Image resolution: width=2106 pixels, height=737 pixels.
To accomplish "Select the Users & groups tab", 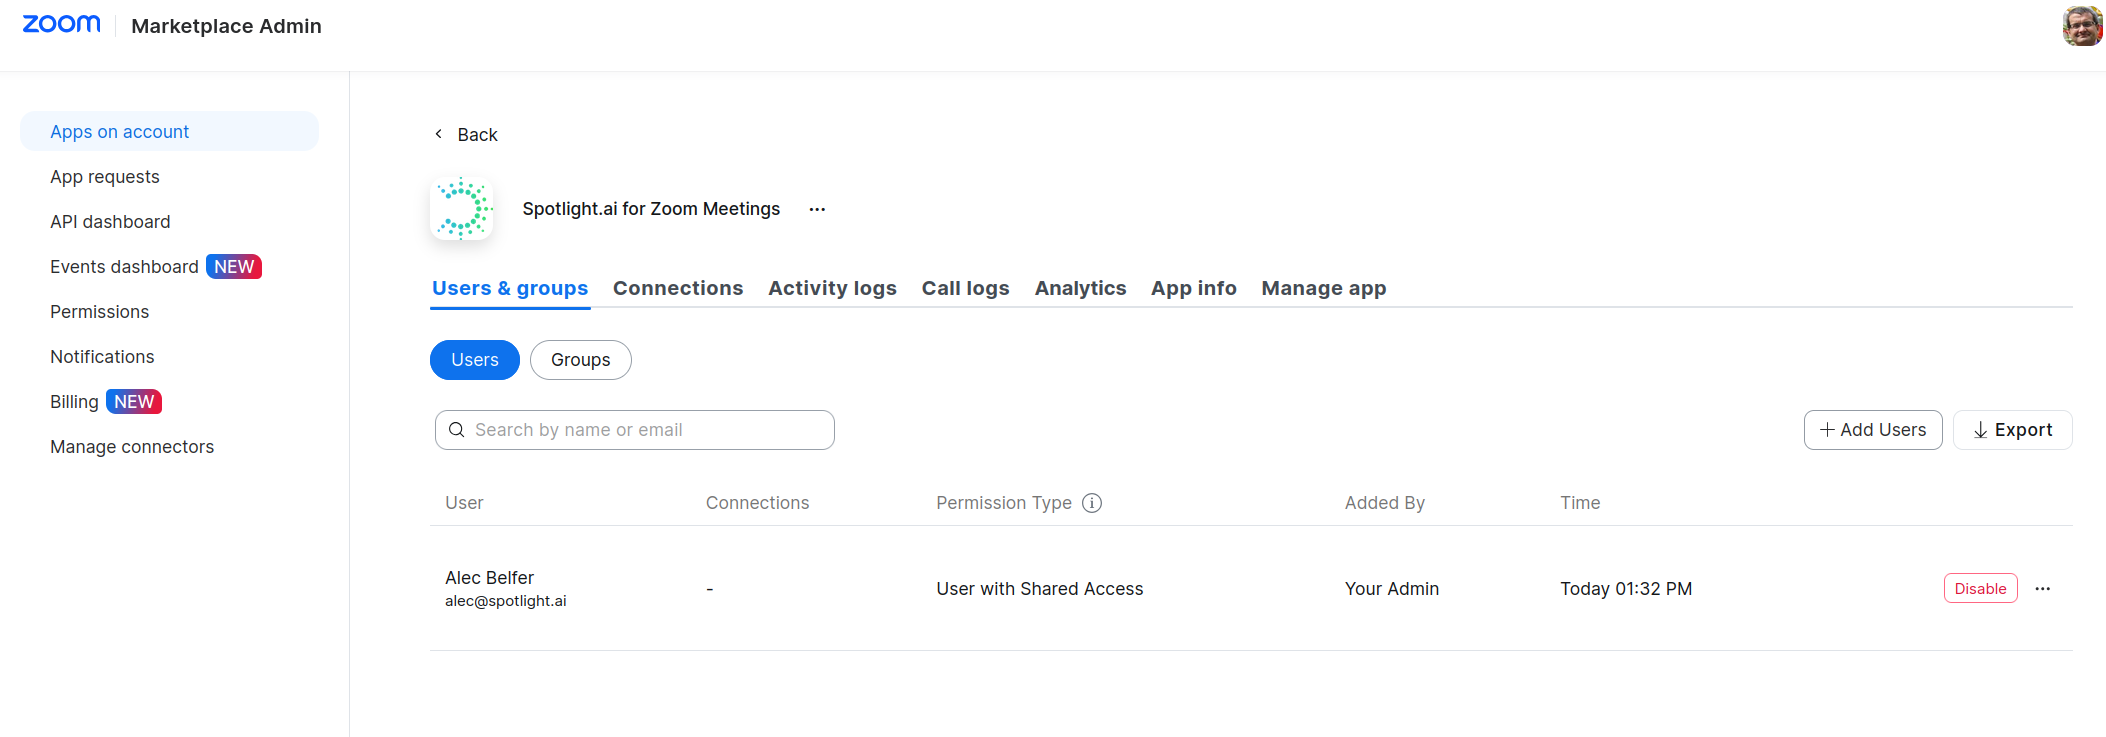I will (510, 288).
